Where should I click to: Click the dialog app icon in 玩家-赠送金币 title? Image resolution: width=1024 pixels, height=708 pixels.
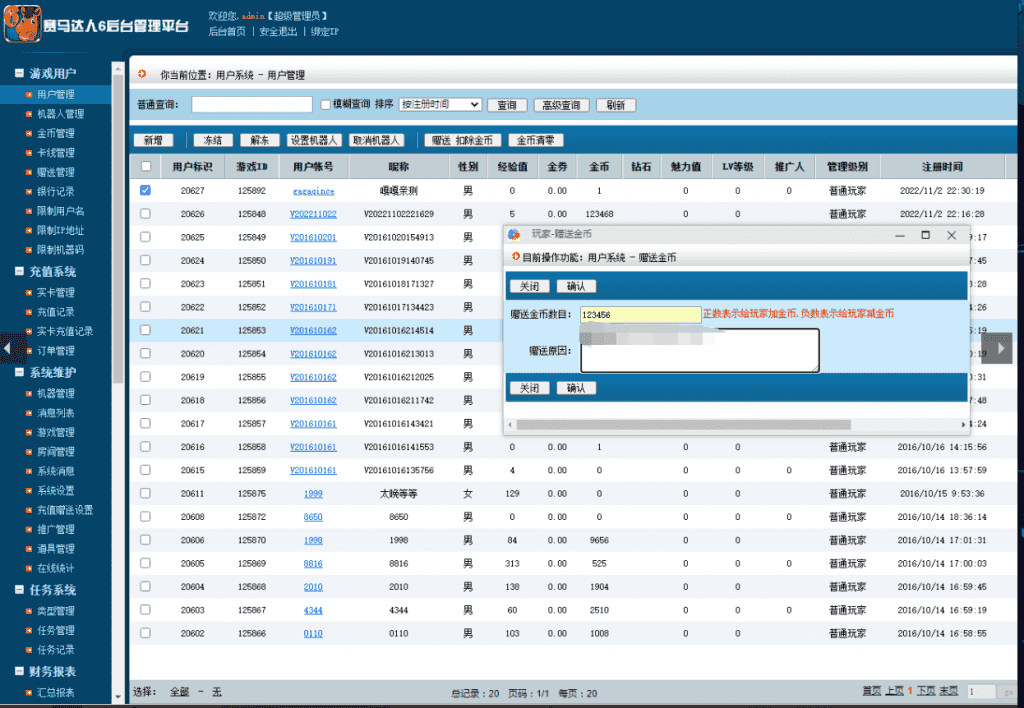click(x=515, y=234)
